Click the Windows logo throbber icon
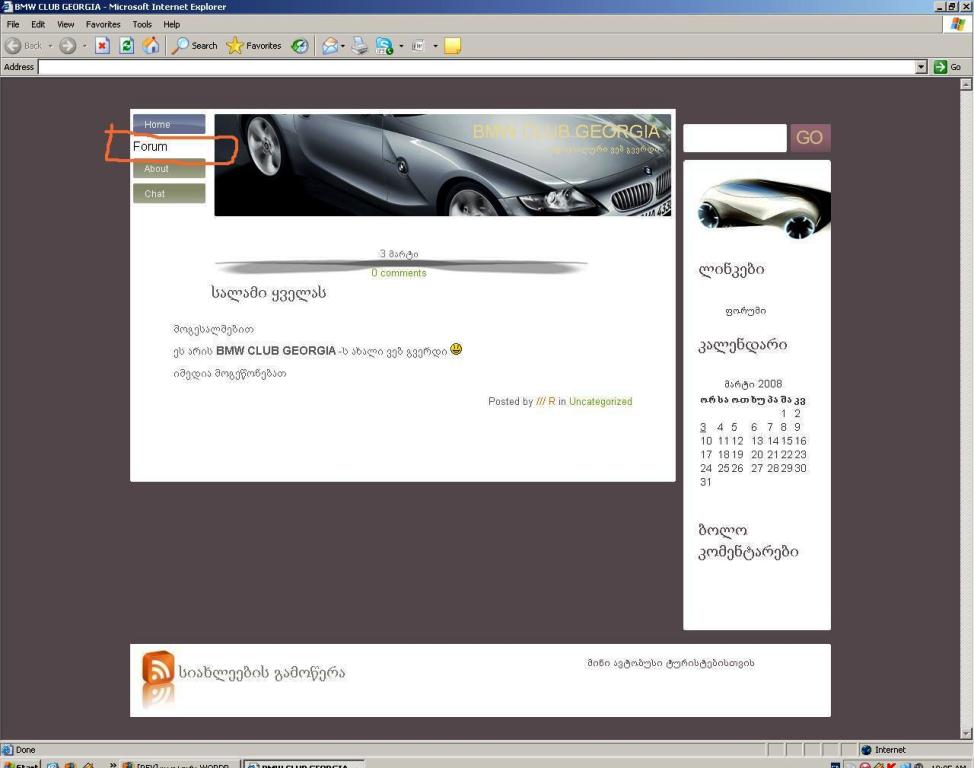974x768 pixels. tap(958, 24)
